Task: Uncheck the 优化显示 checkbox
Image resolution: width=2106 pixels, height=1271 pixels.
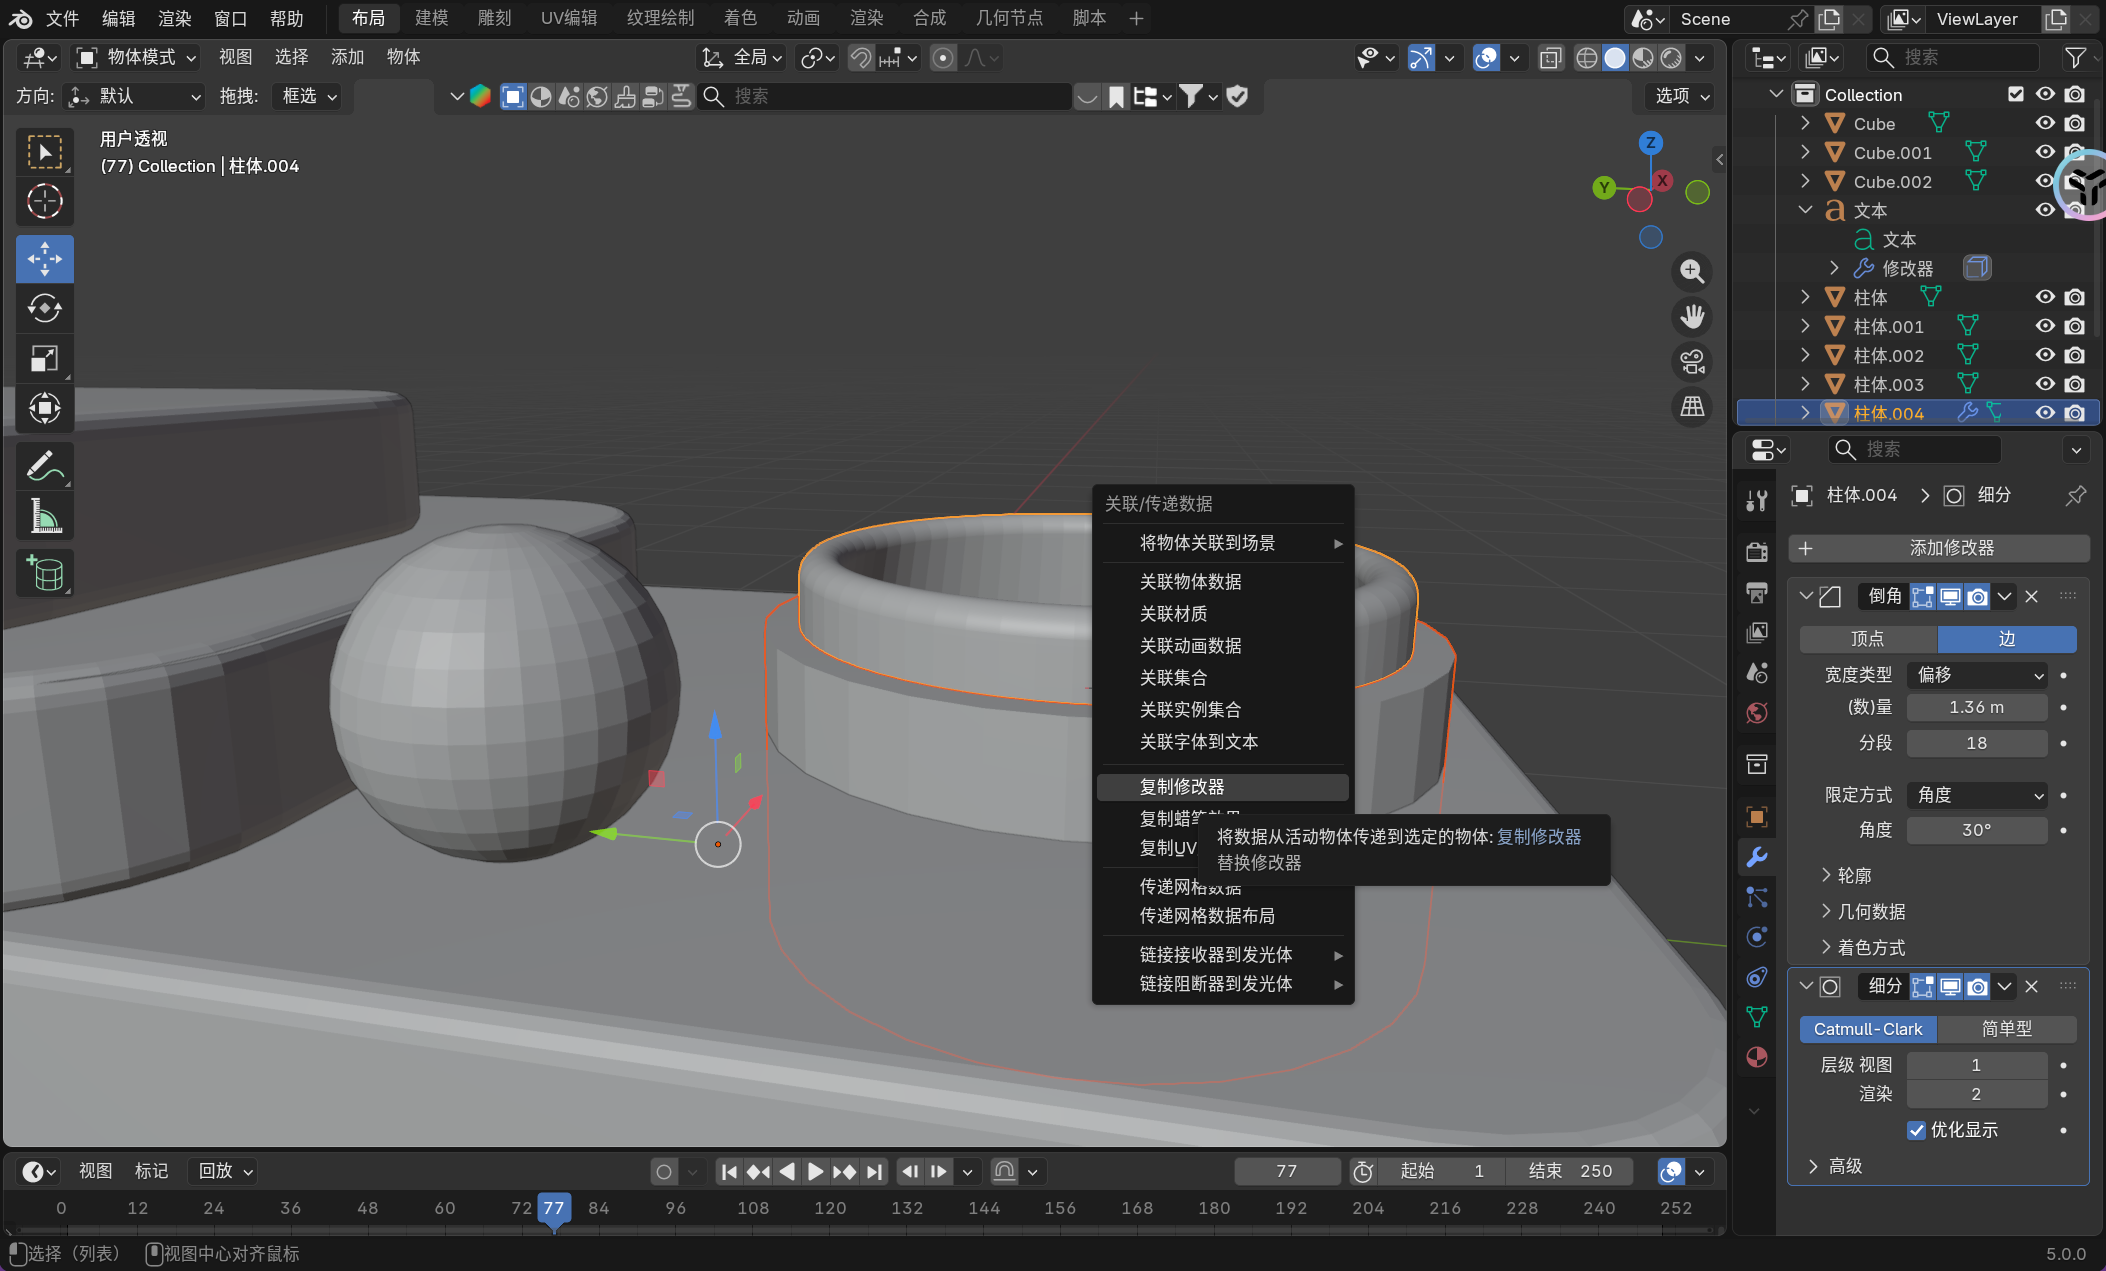Action: tap(1916, 1130)
